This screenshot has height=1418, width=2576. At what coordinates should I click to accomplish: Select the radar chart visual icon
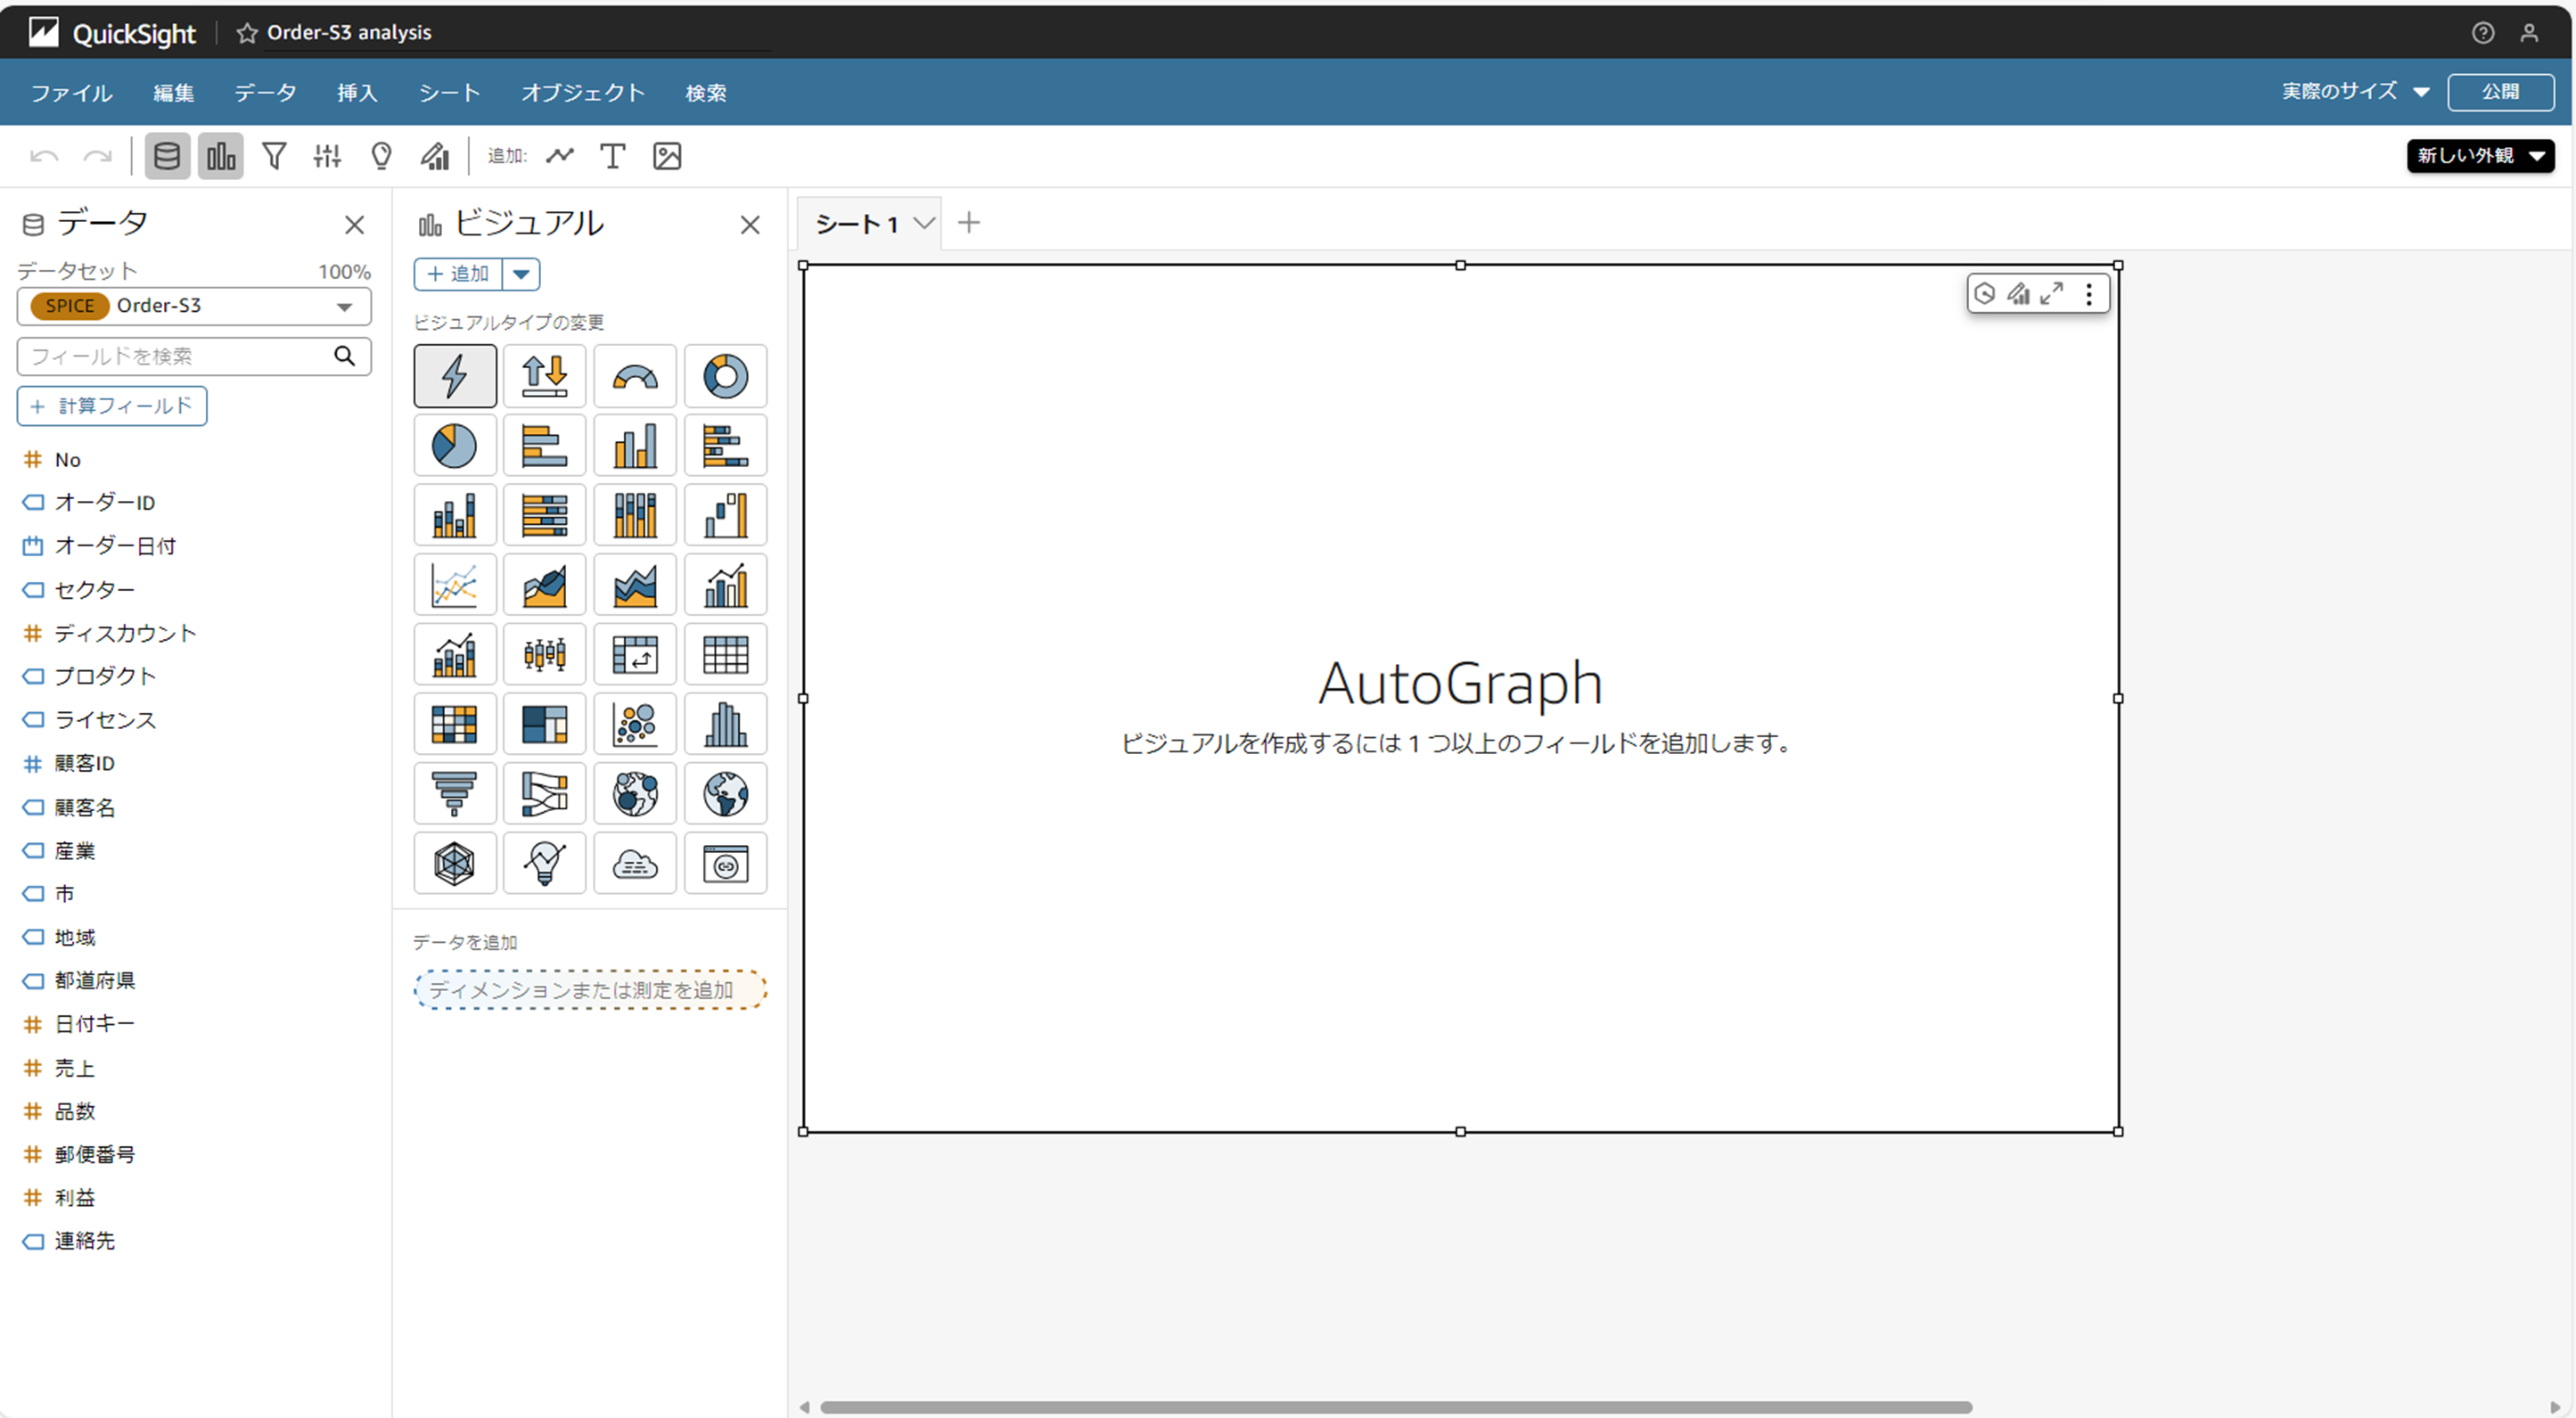(x=454, y=864)
